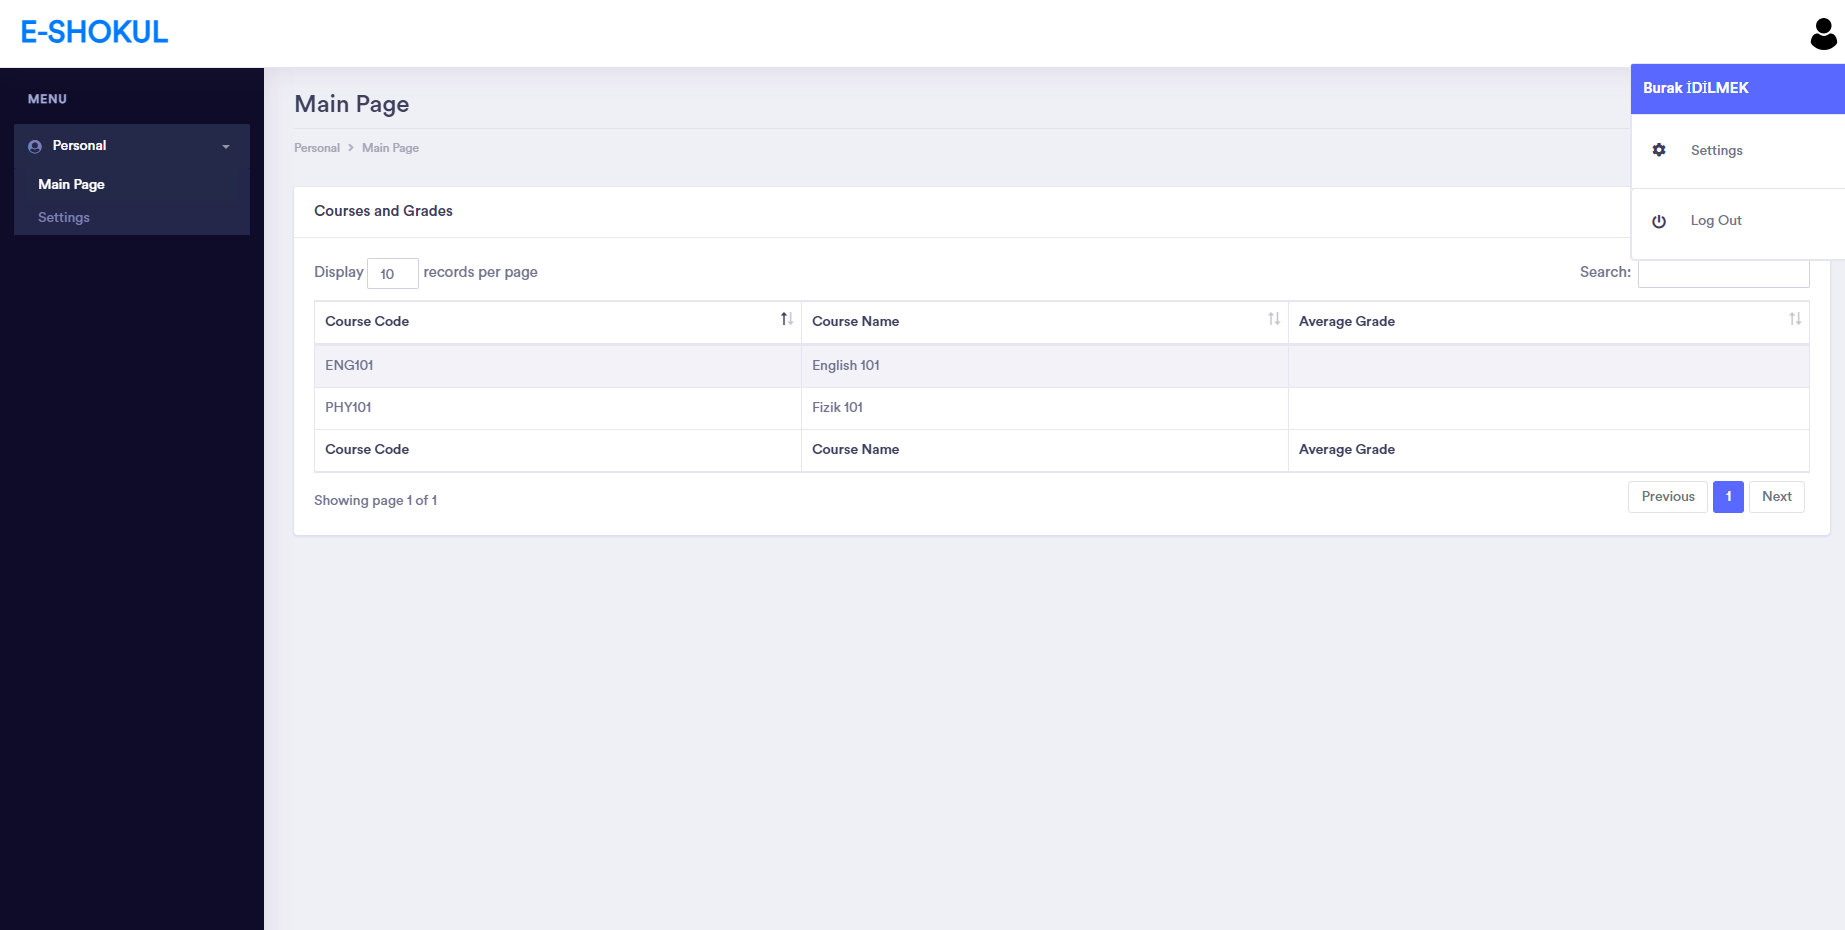The height and width of the screenshot is (930, 1845).
Task: Click the Average Grade footer cell
Action: (1549, 450)
